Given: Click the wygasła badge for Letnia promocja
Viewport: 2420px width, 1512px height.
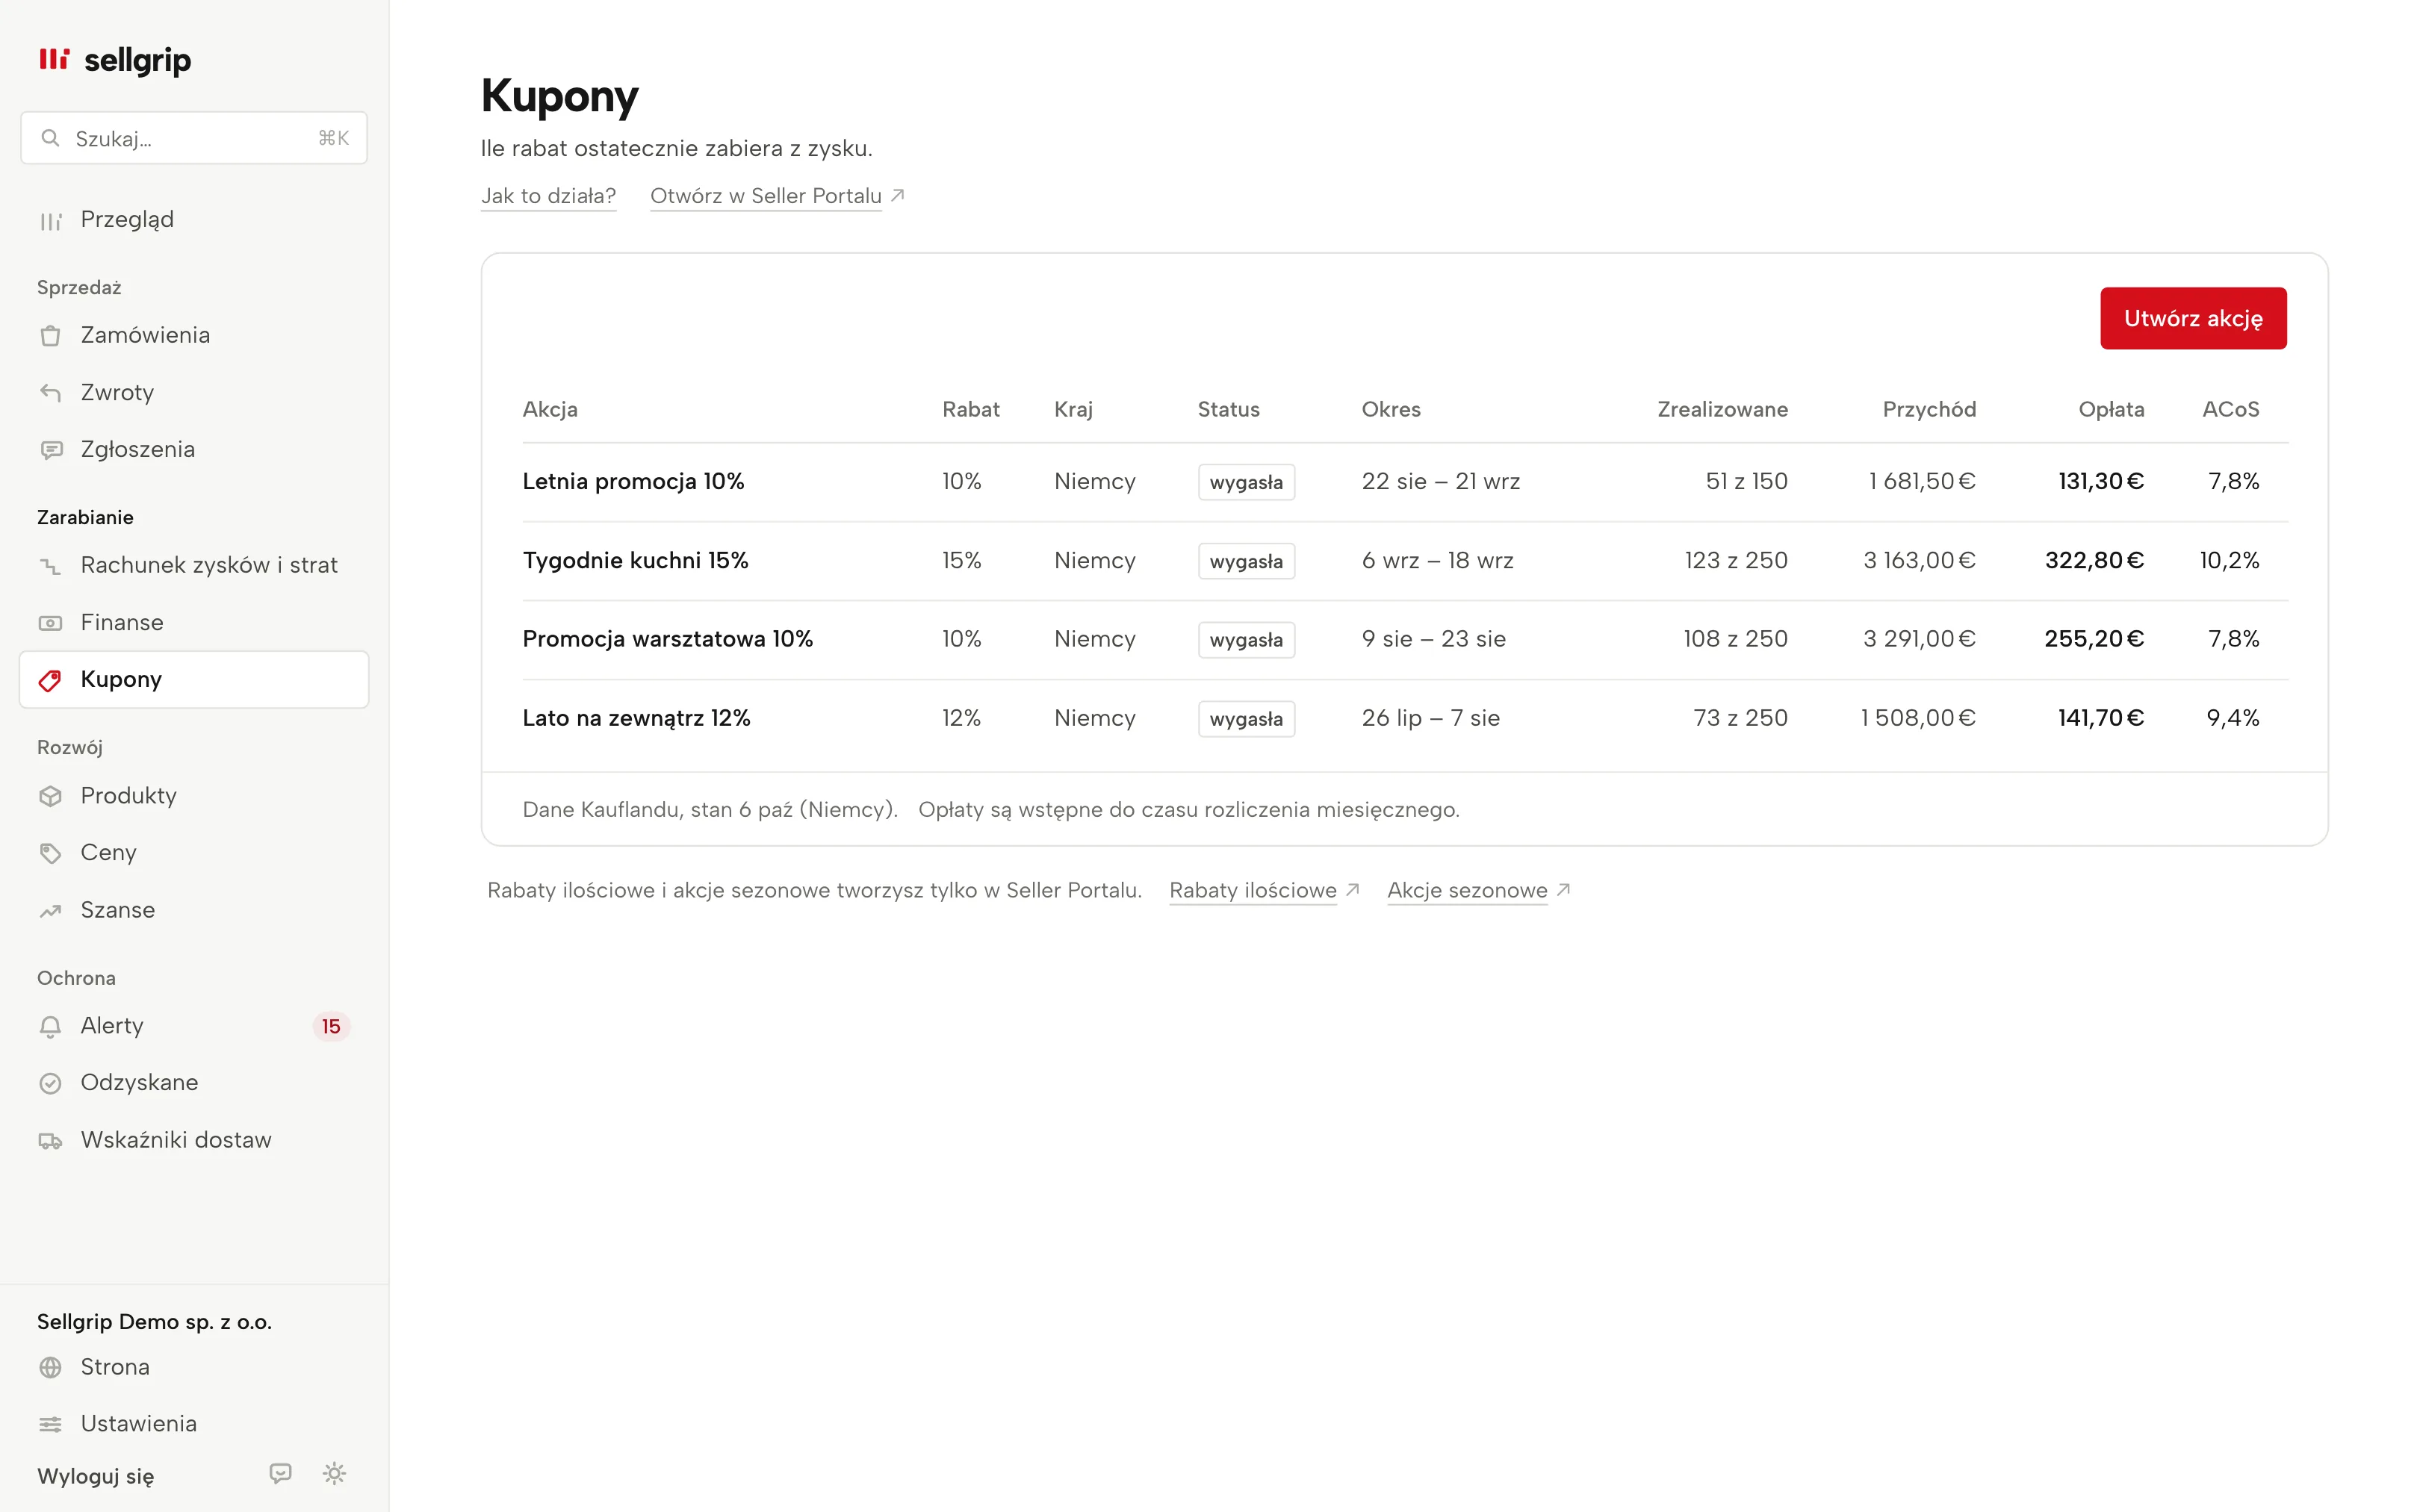Looking at the screenshot, I should [1246, 482].
